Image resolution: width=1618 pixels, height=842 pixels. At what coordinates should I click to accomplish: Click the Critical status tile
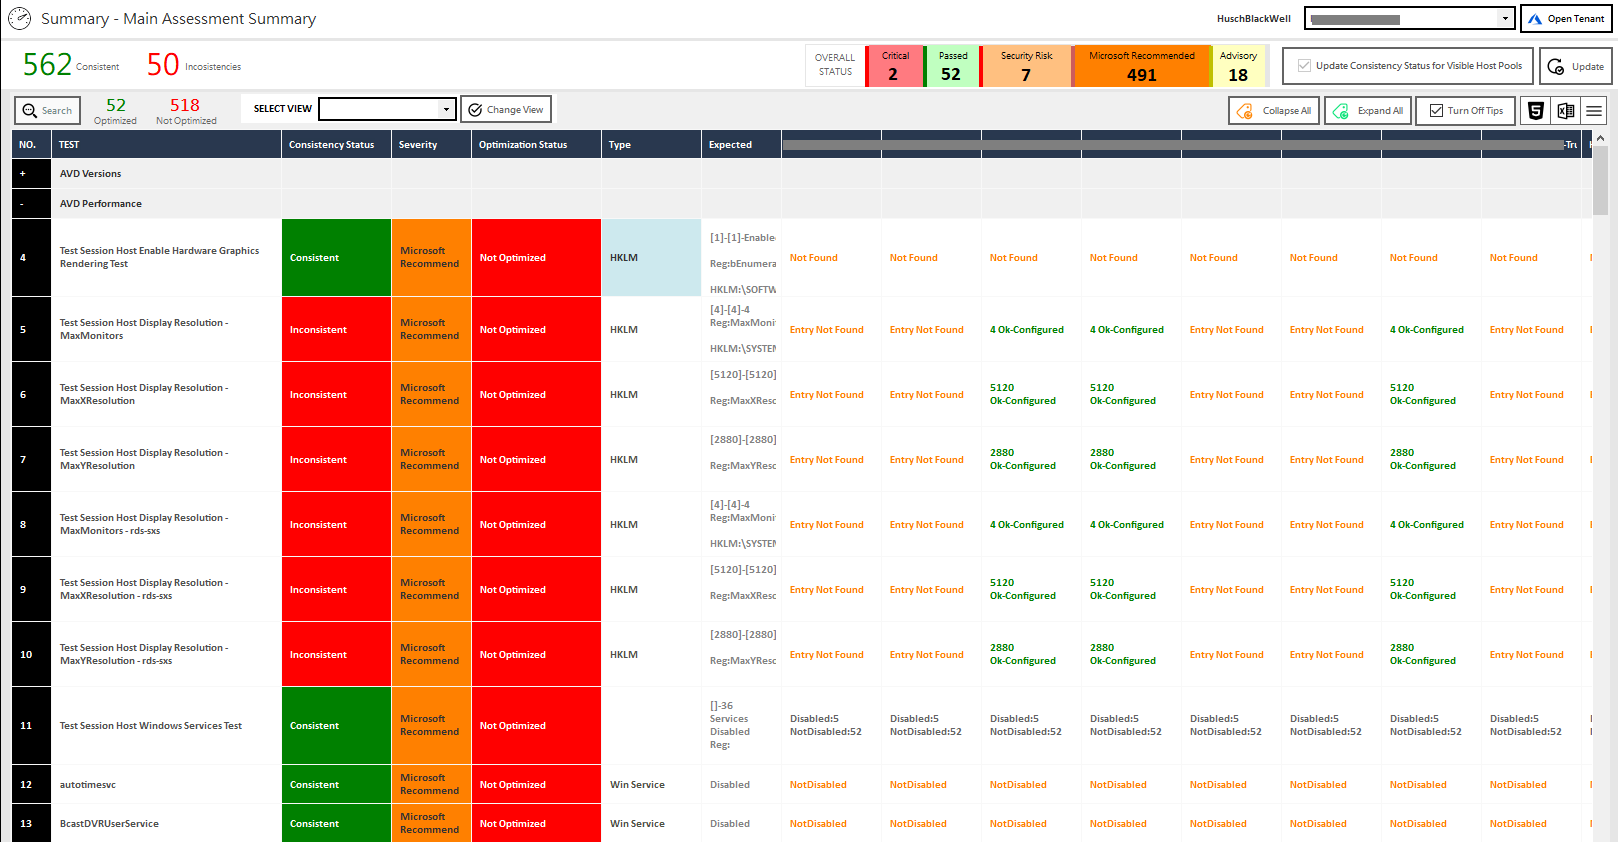point(894,66)
